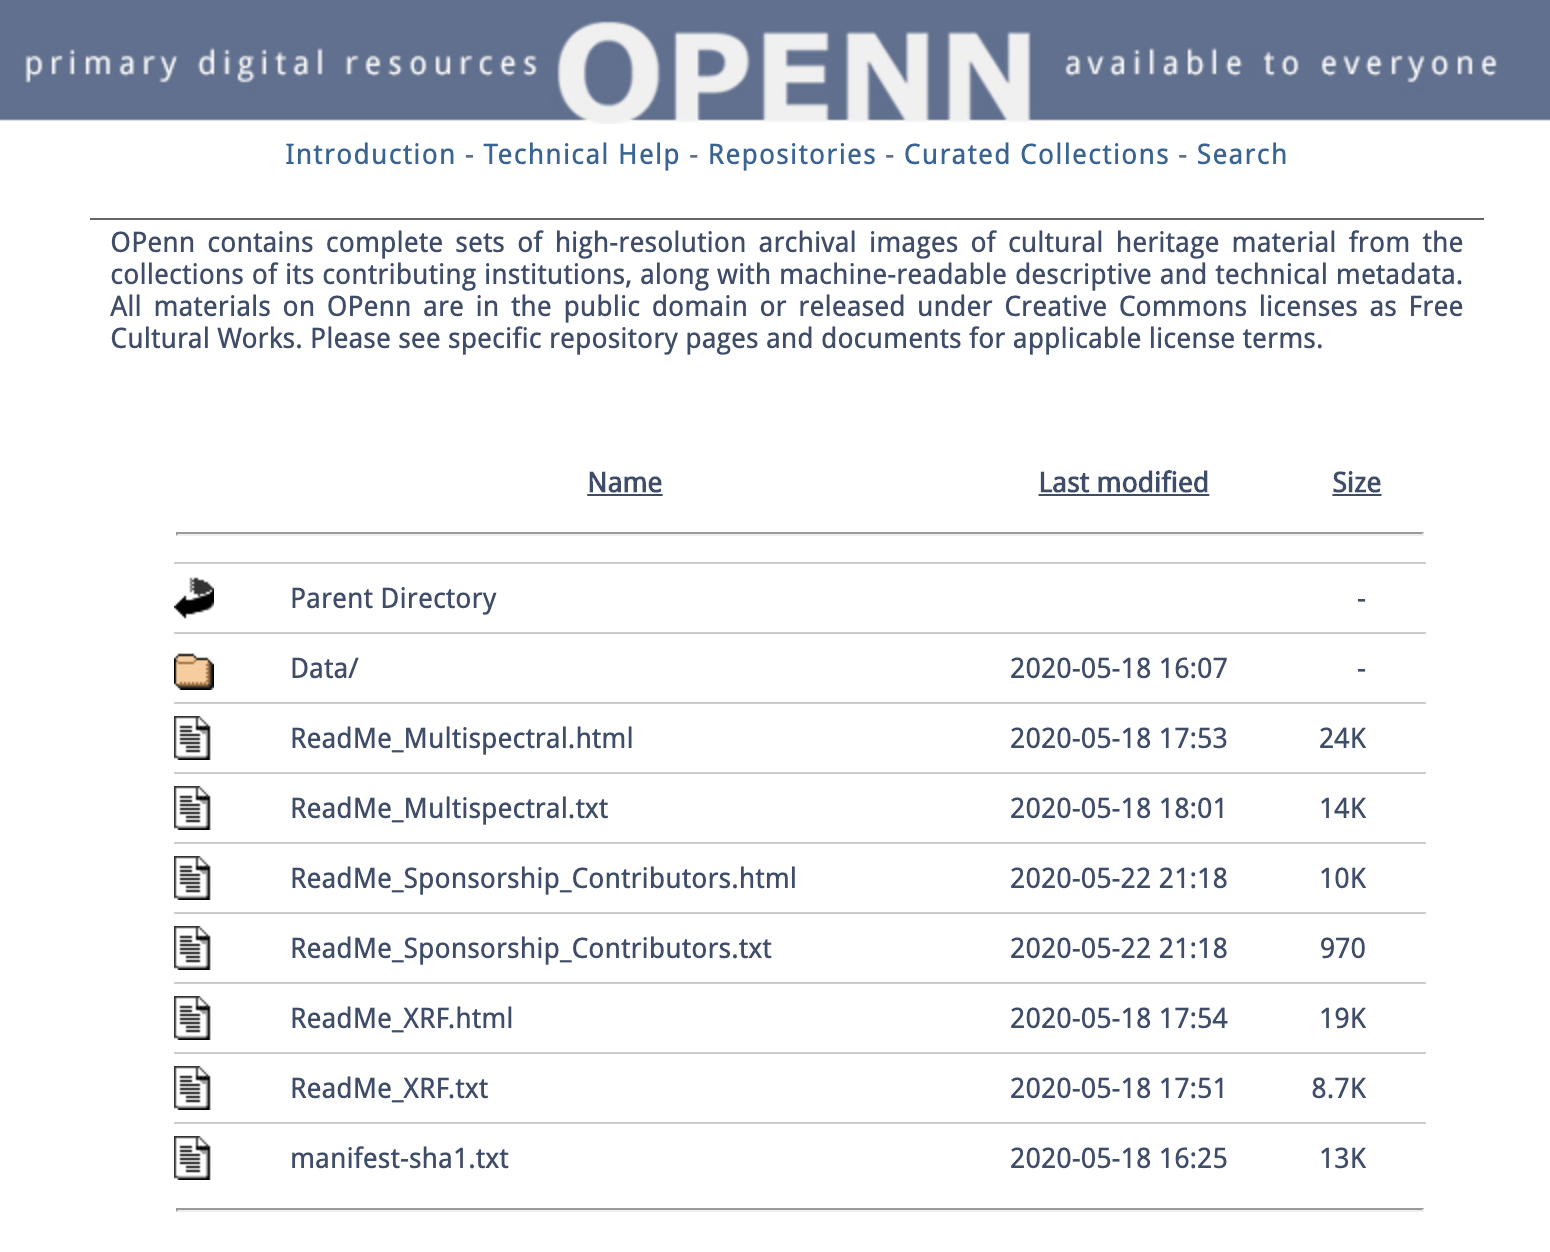Navigate to Technical Help
1550x1252 pixels.
coord(580,155)
